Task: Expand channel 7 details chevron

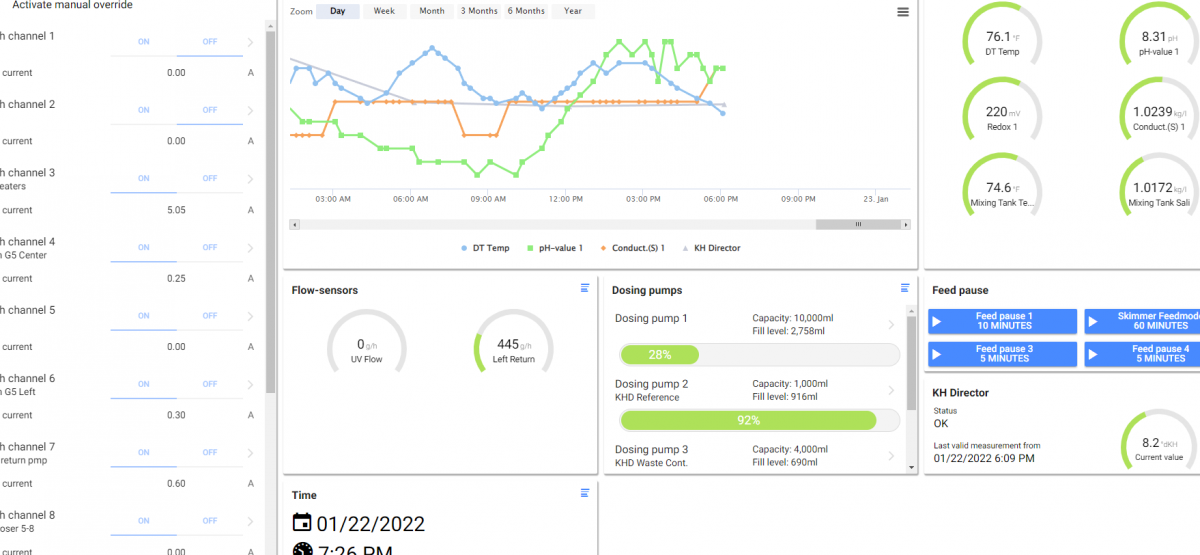Action: coord(251,452)
